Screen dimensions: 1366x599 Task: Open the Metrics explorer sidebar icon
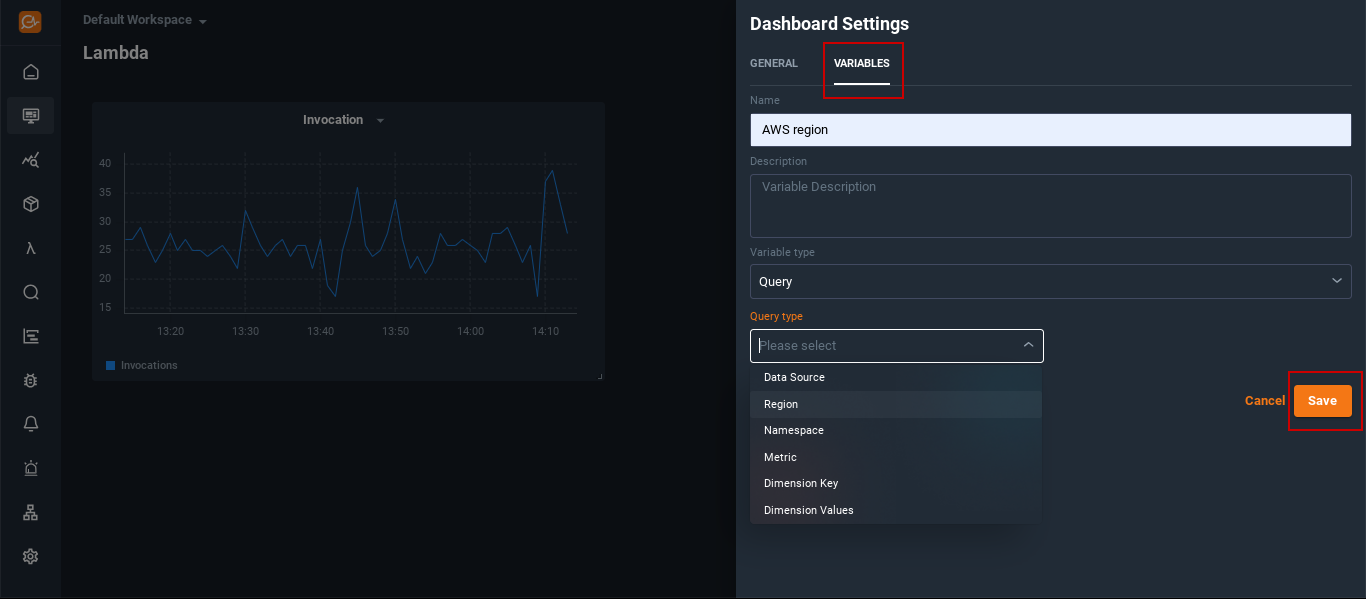30,159
